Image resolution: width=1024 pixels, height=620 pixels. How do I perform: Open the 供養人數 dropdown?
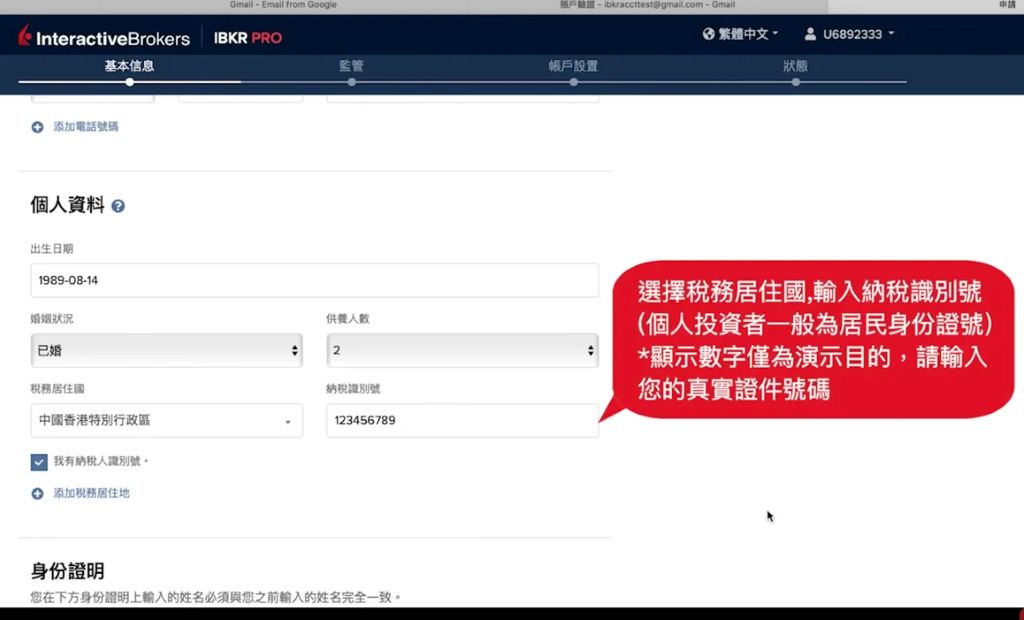point(462,351)
